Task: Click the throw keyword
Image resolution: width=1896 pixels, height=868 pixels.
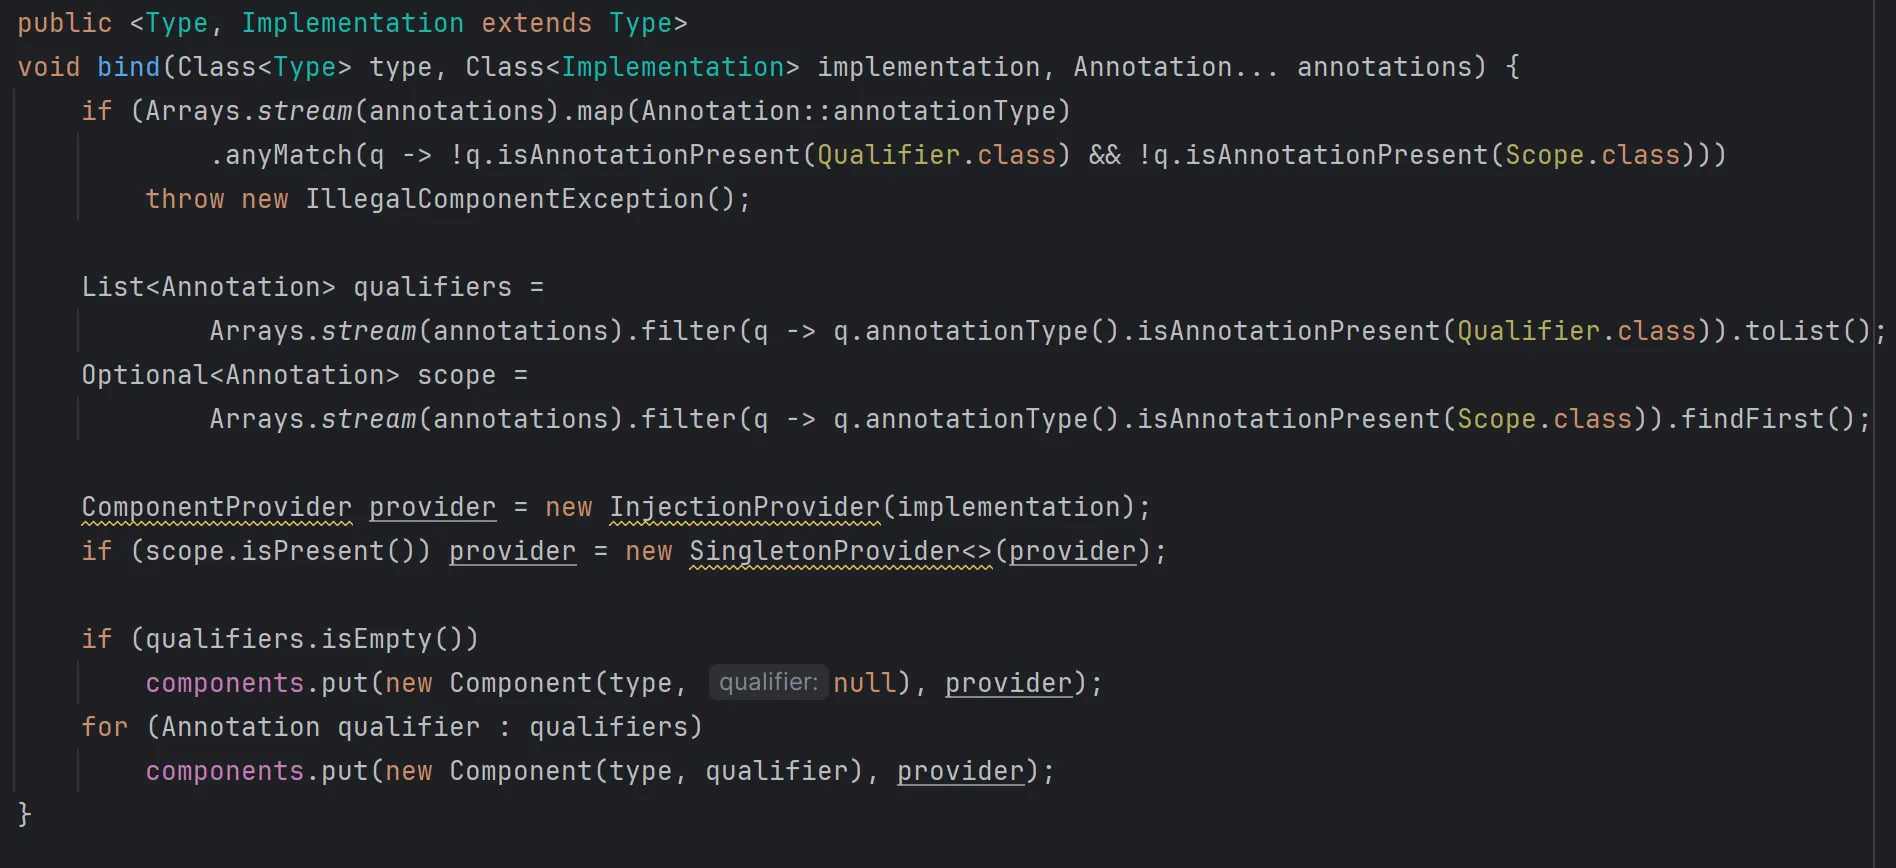Action: 184,199
